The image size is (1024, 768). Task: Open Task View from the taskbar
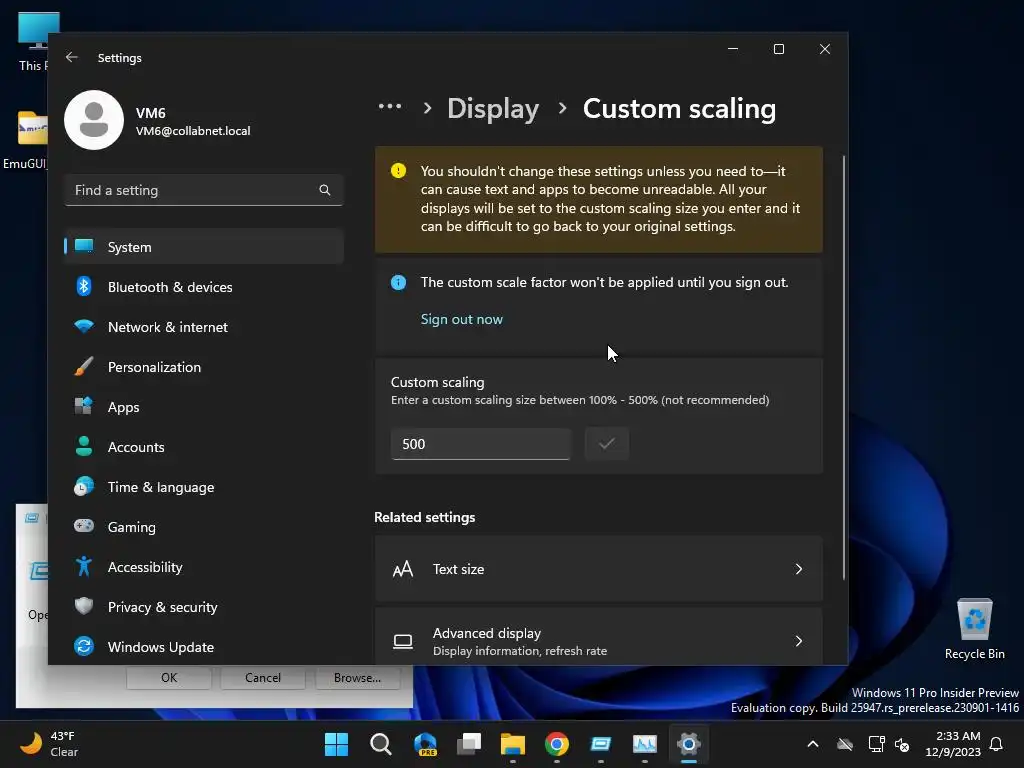469,744
